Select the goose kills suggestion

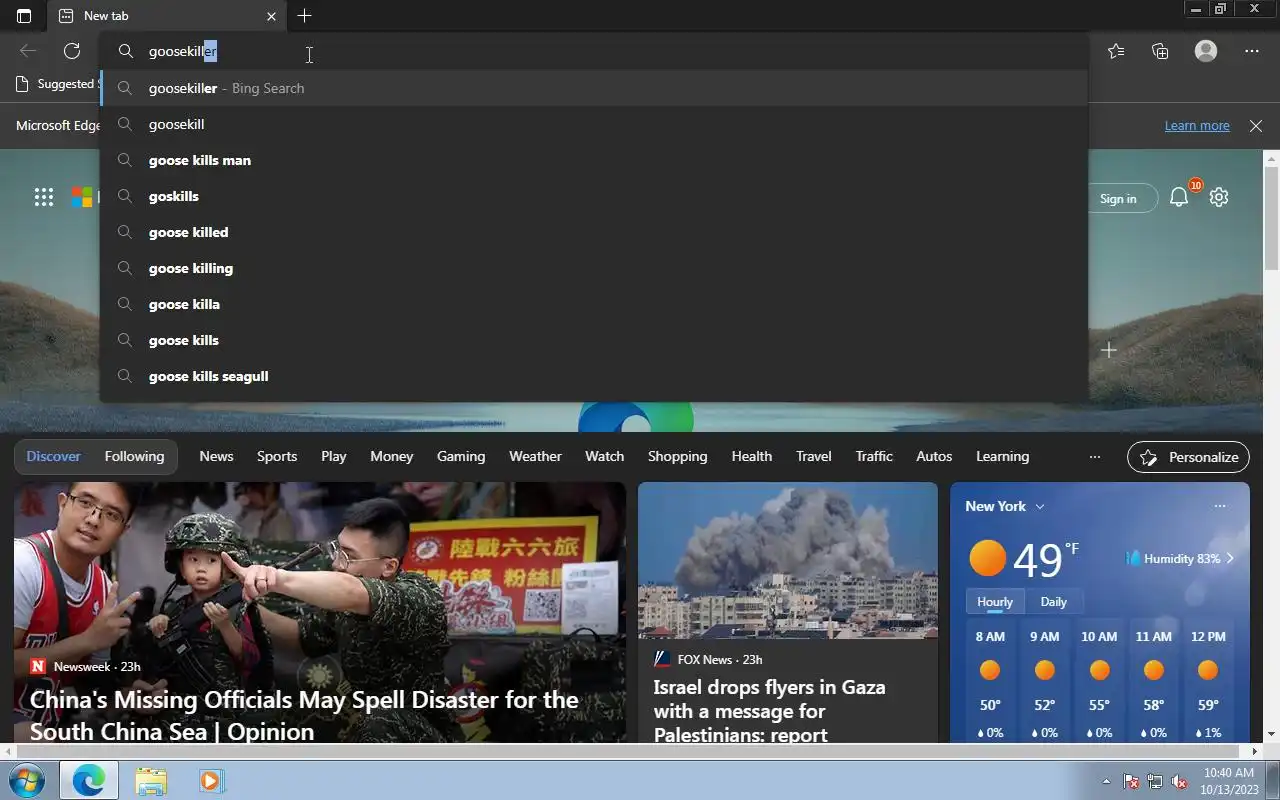tap(594, 340)
